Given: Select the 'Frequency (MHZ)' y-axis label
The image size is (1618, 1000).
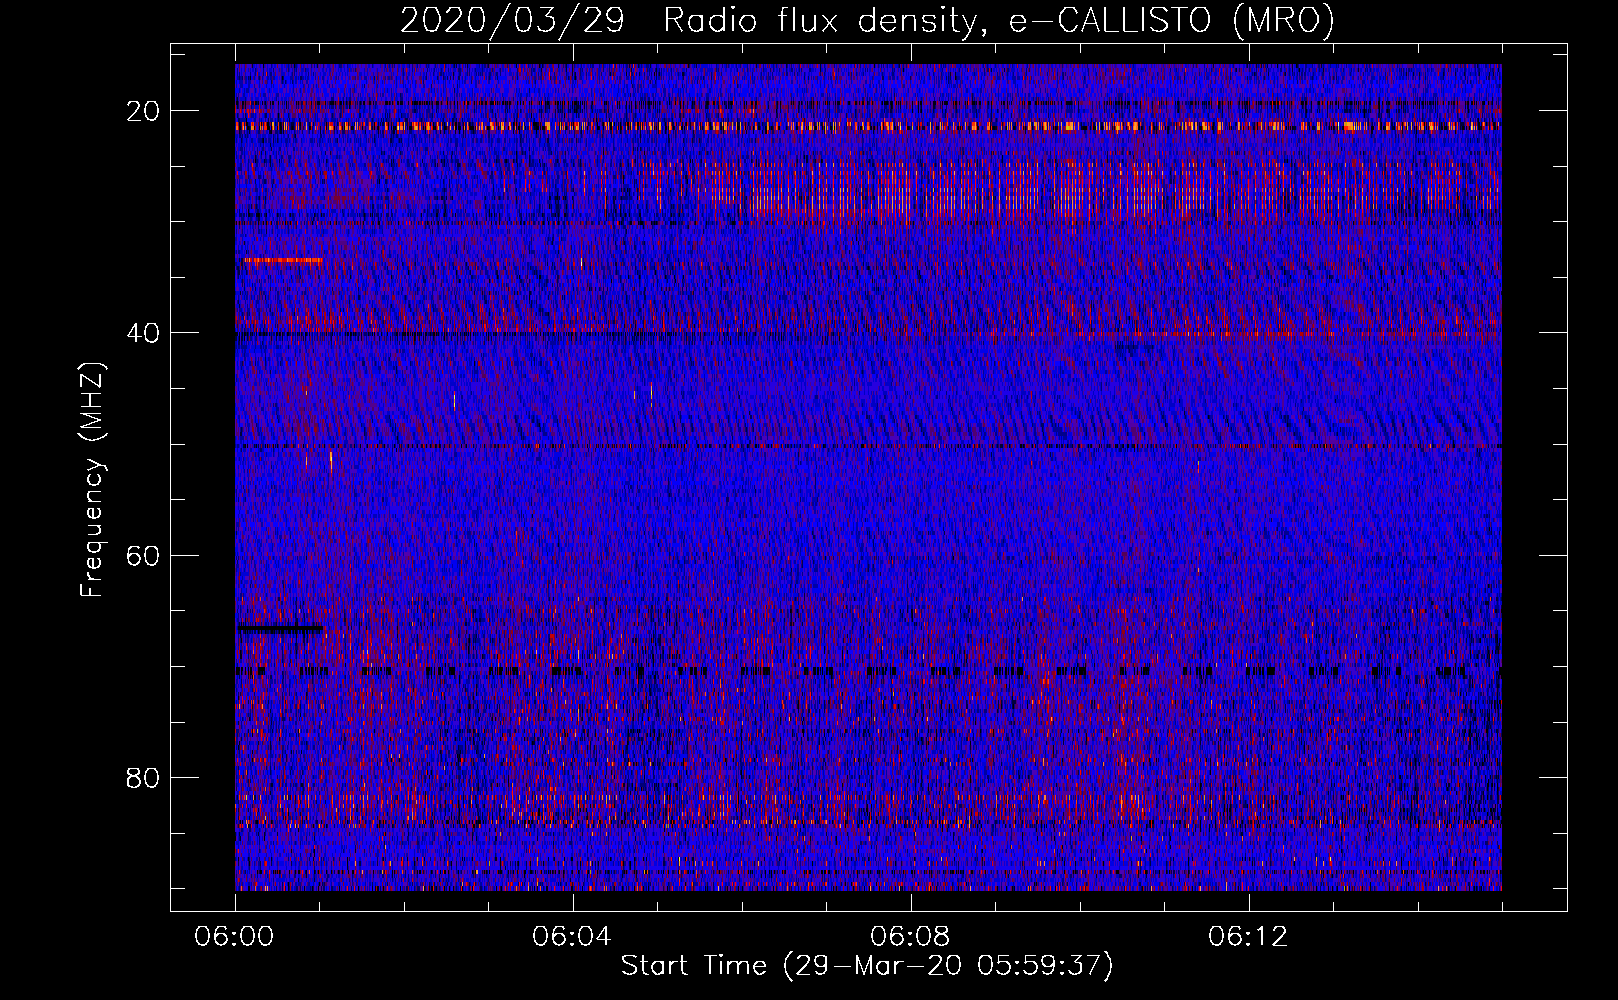Looking at the screenshot, I should (92, 480).
